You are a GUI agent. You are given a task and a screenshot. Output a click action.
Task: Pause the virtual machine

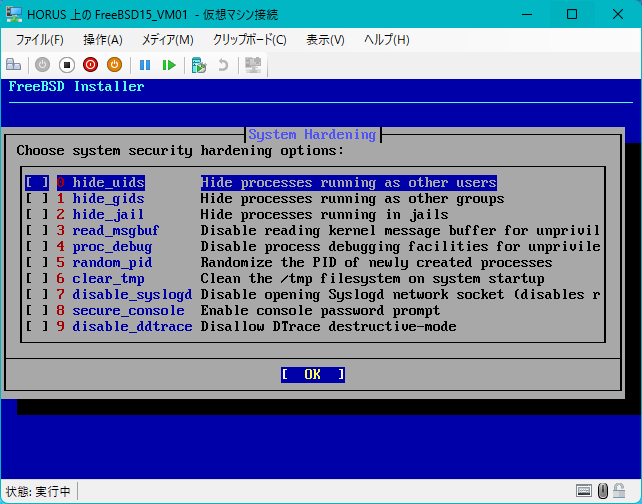pos(145,65)
